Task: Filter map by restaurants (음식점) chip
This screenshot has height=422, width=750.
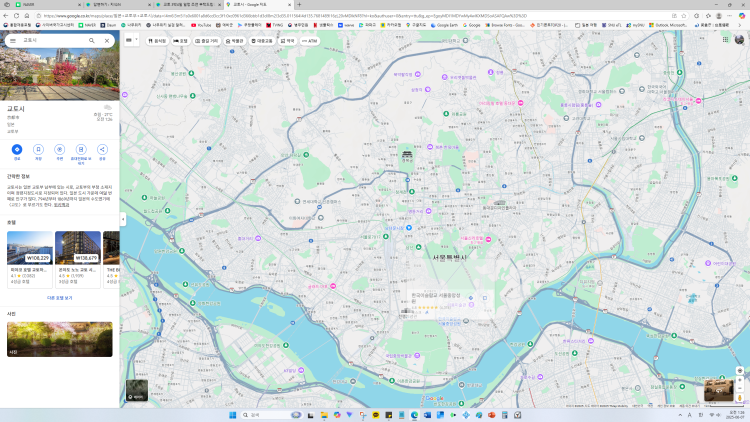Action: tap(157, 41)
